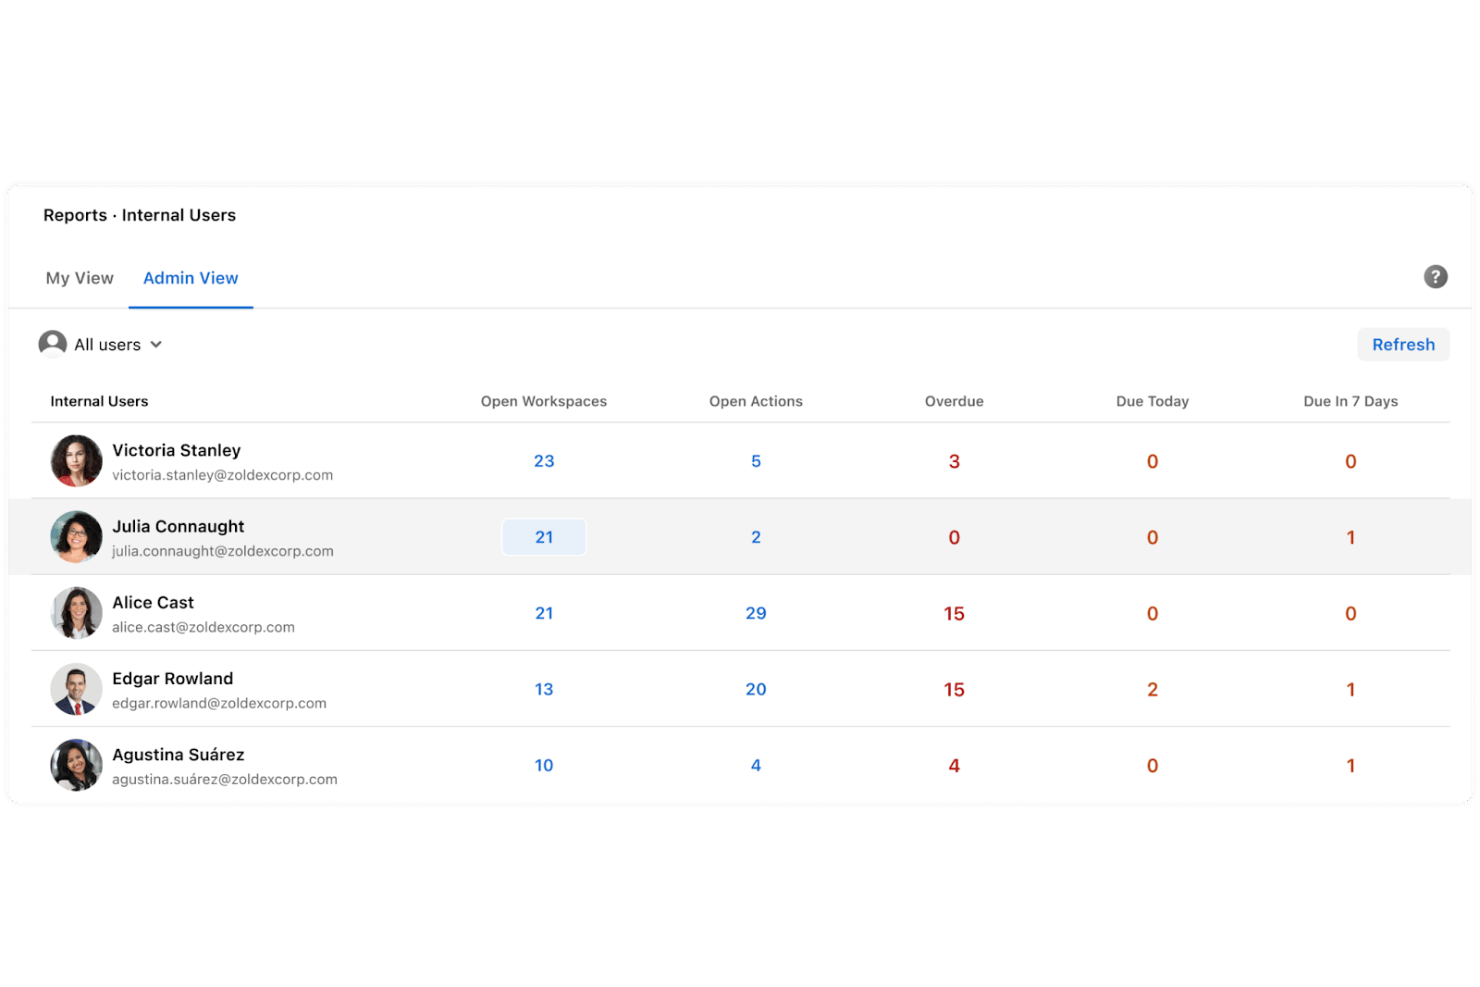Open Alice Cast's 29 open actions
The height and width of the screenshot is (987, 1480).
click(756, 613)
